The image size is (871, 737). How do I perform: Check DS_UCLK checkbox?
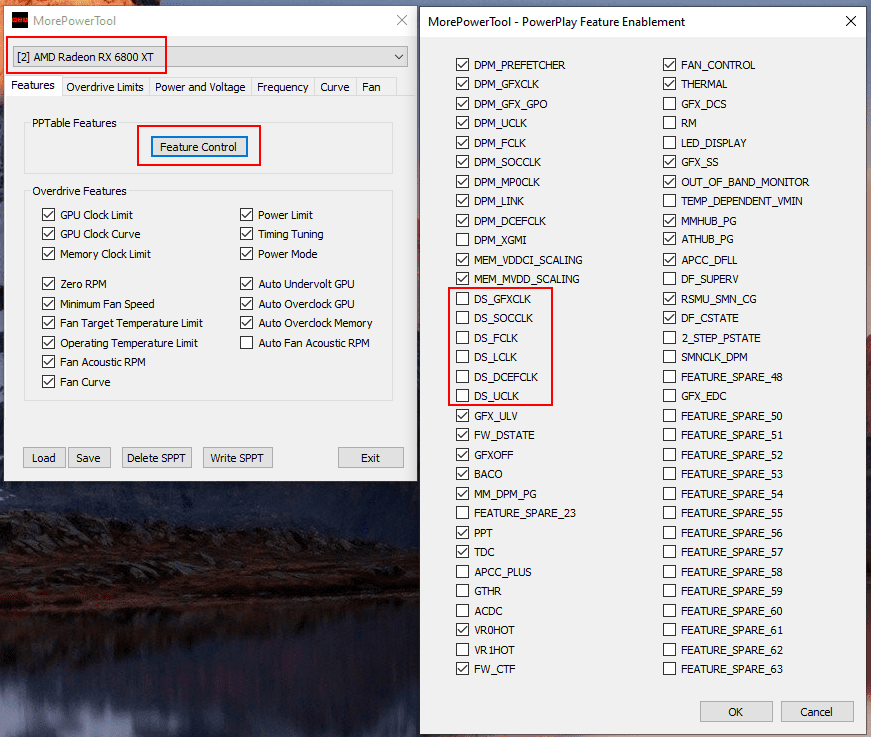(x=462, y=396)
